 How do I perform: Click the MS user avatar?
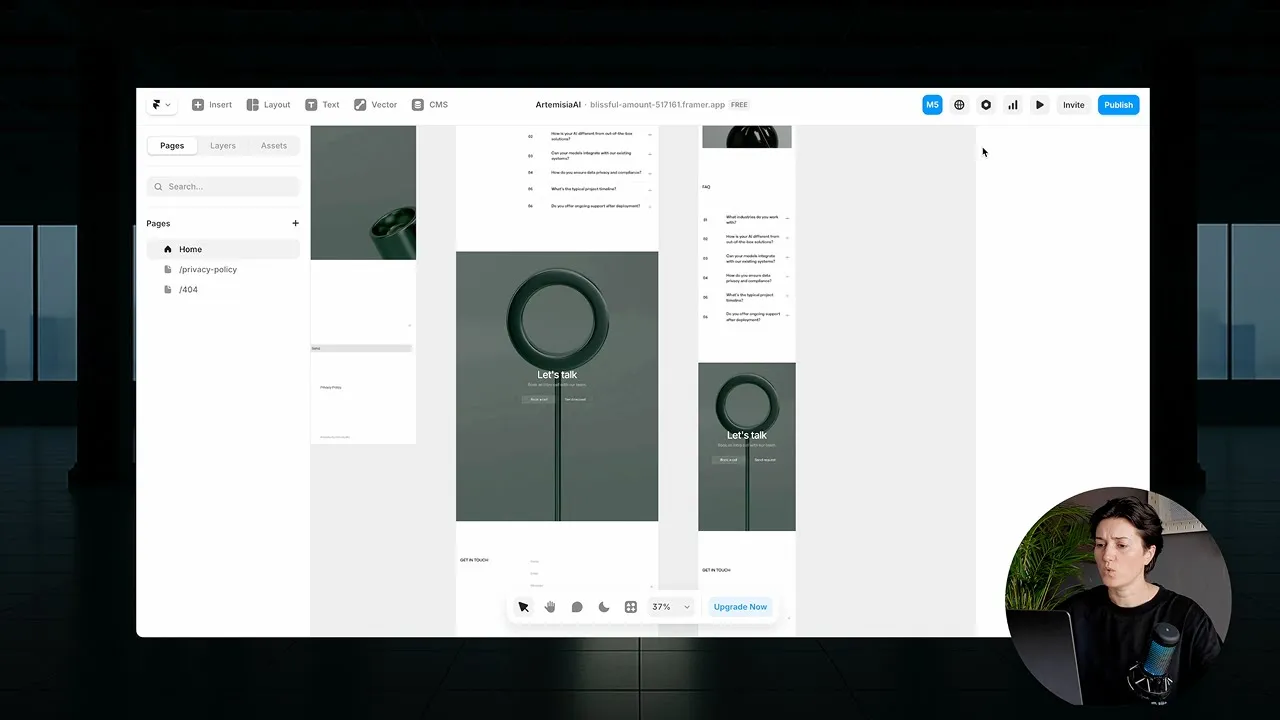[932, 105]
